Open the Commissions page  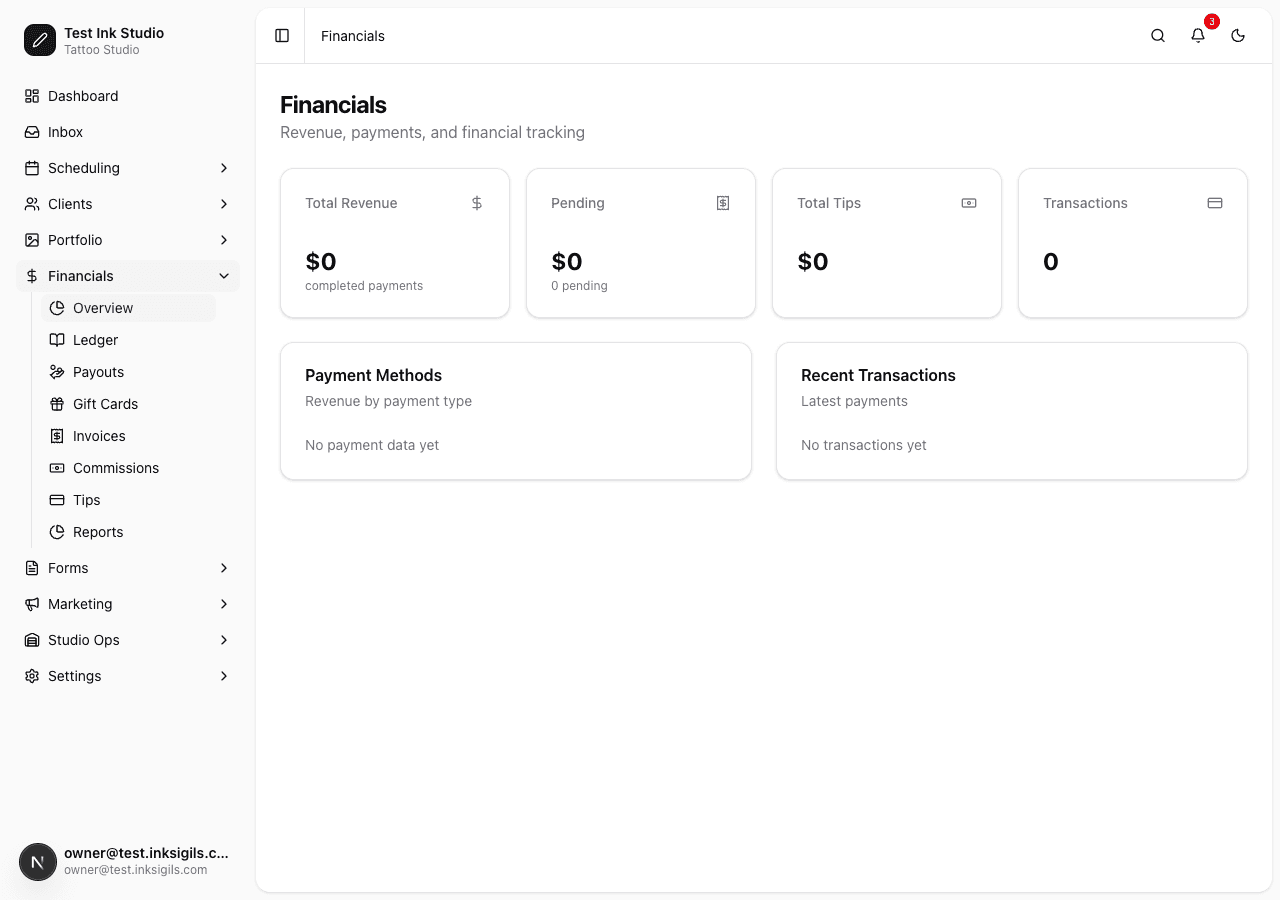point(116,468)
